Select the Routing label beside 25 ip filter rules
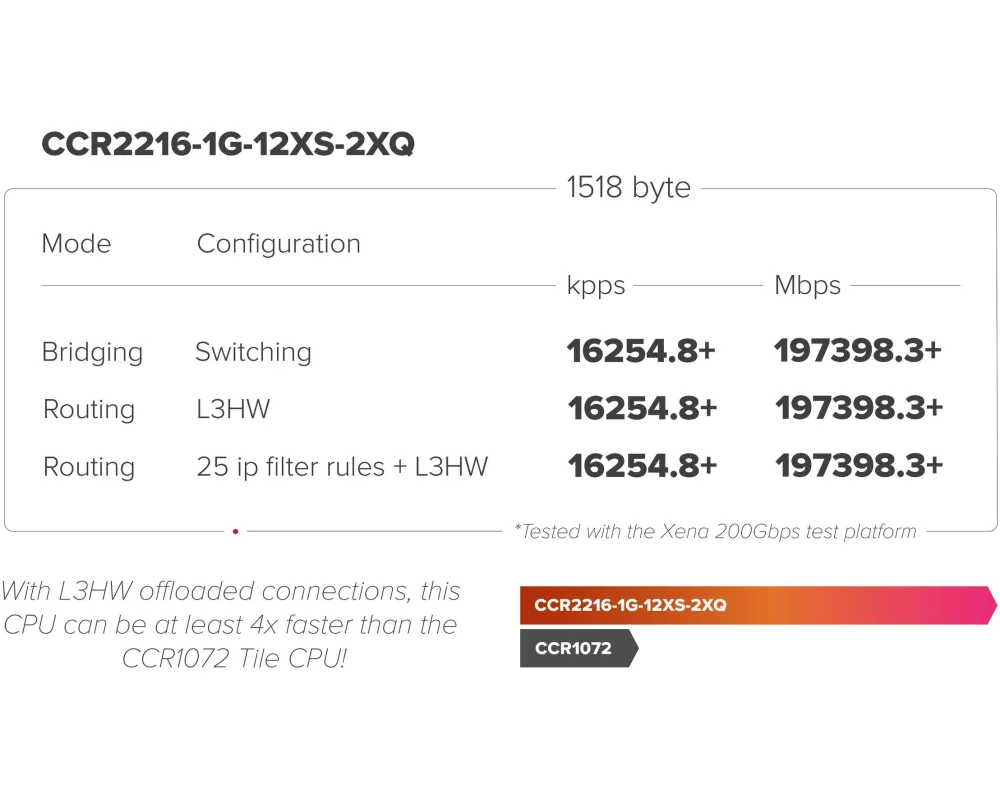The width and height of the screenshot is (1000, 800). pyautogui.click(x=89, y=467)
